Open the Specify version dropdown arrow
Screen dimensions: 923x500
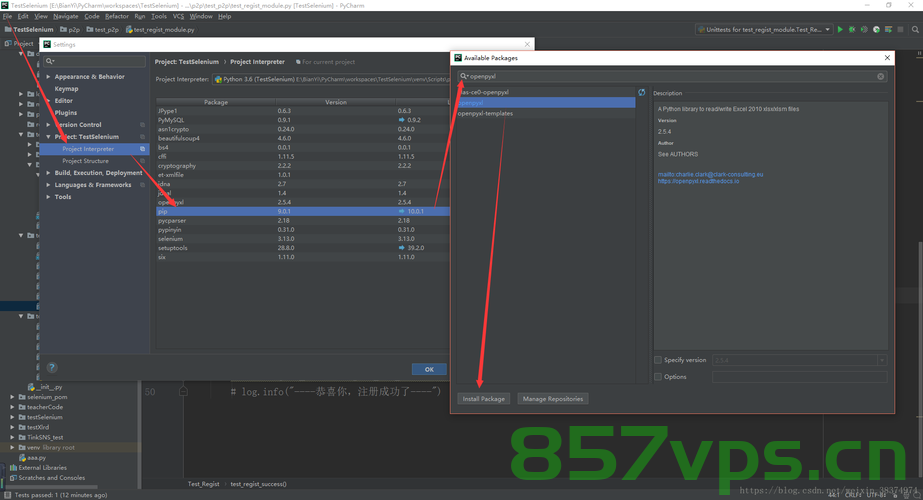(x=882, y=360)
